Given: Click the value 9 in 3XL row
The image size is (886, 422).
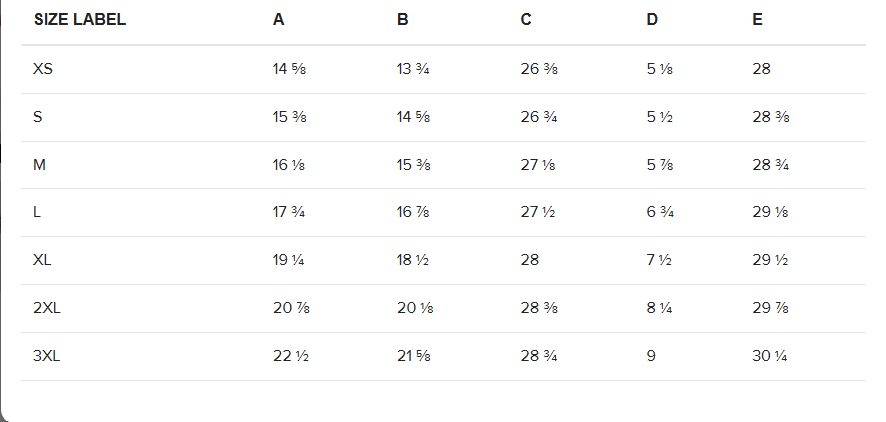Looking at the screenshot, I should point(651,356).
